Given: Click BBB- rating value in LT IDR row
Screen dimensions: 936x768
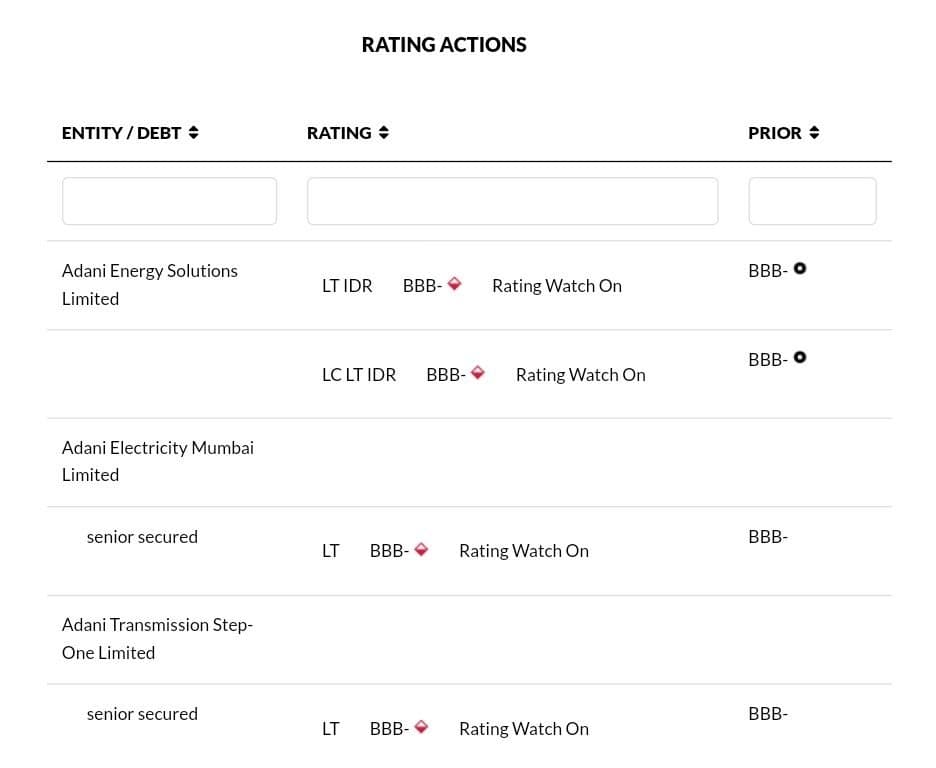Looking at the screenshot, I should coord(423,286).
